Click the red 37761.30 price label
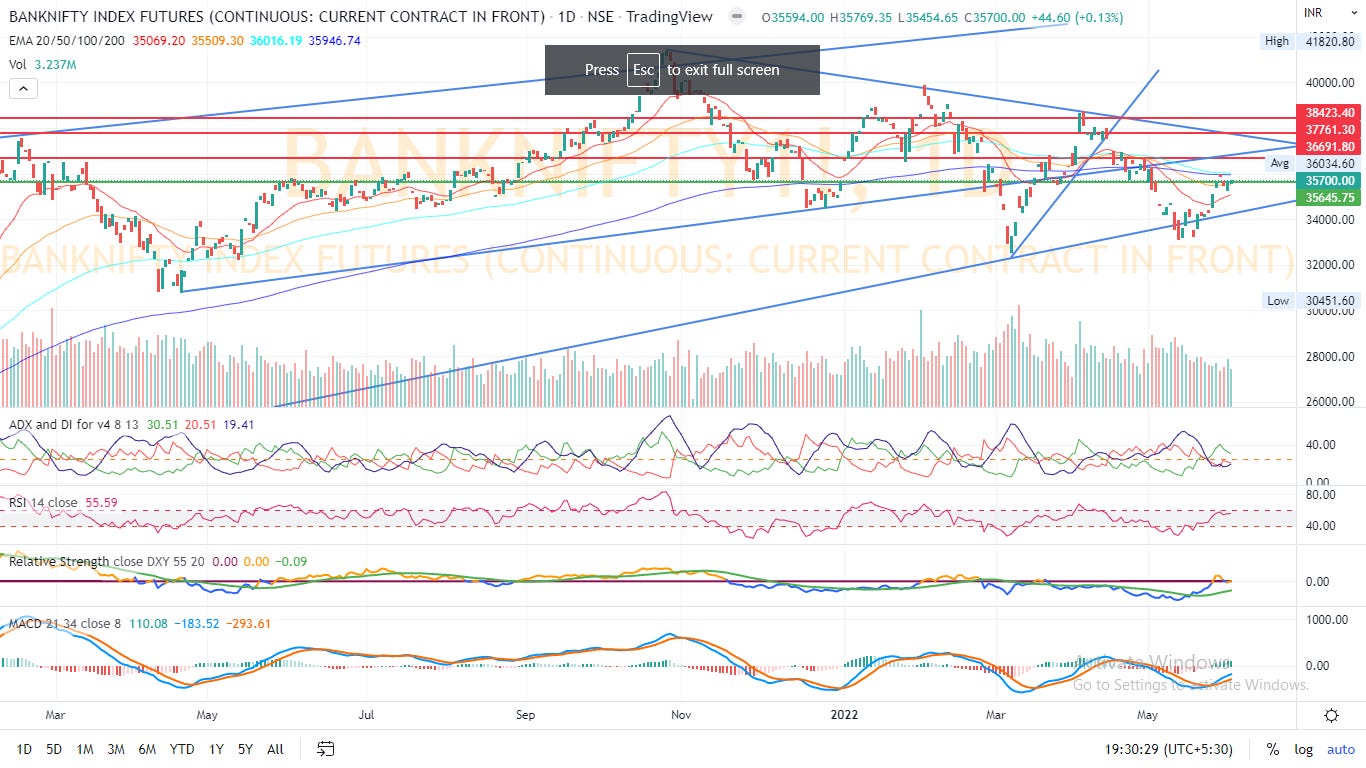The height and width of the screenshot is (768, 1366). point(1329,129)
